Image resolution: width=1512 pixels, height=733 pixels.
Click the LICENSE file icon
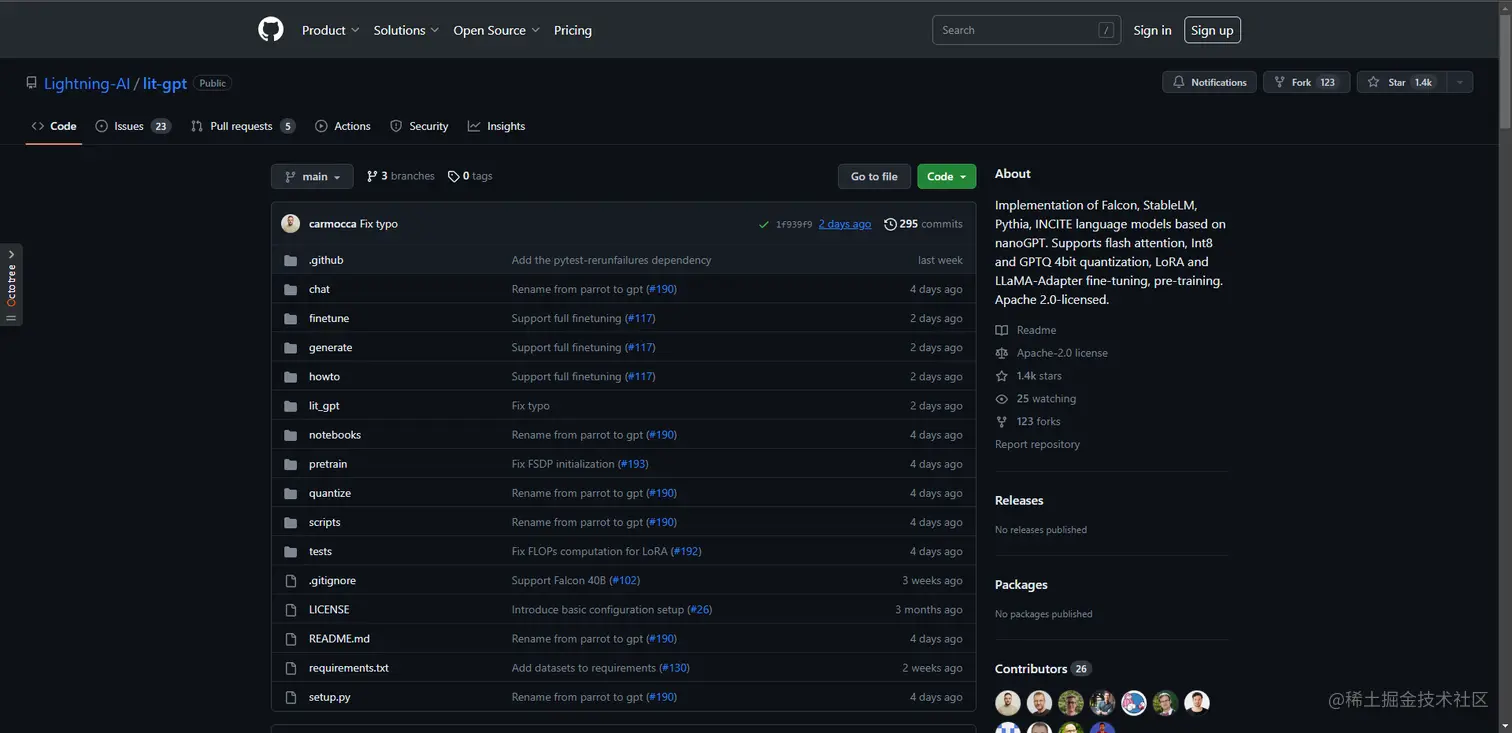click(291, 610)
